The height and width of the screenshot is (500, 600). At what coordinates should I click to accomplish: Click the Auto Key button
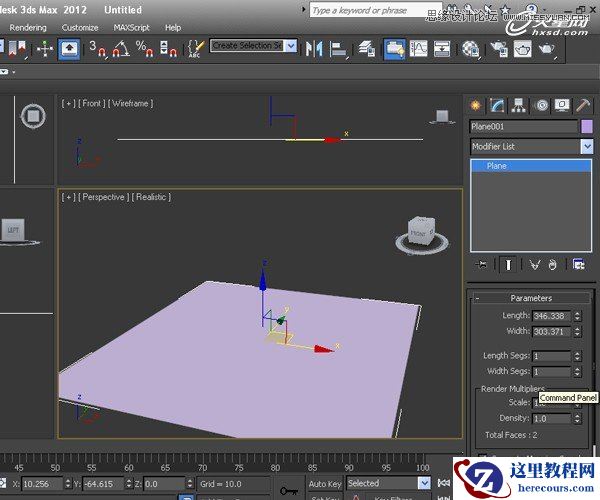tap(325, 483)
